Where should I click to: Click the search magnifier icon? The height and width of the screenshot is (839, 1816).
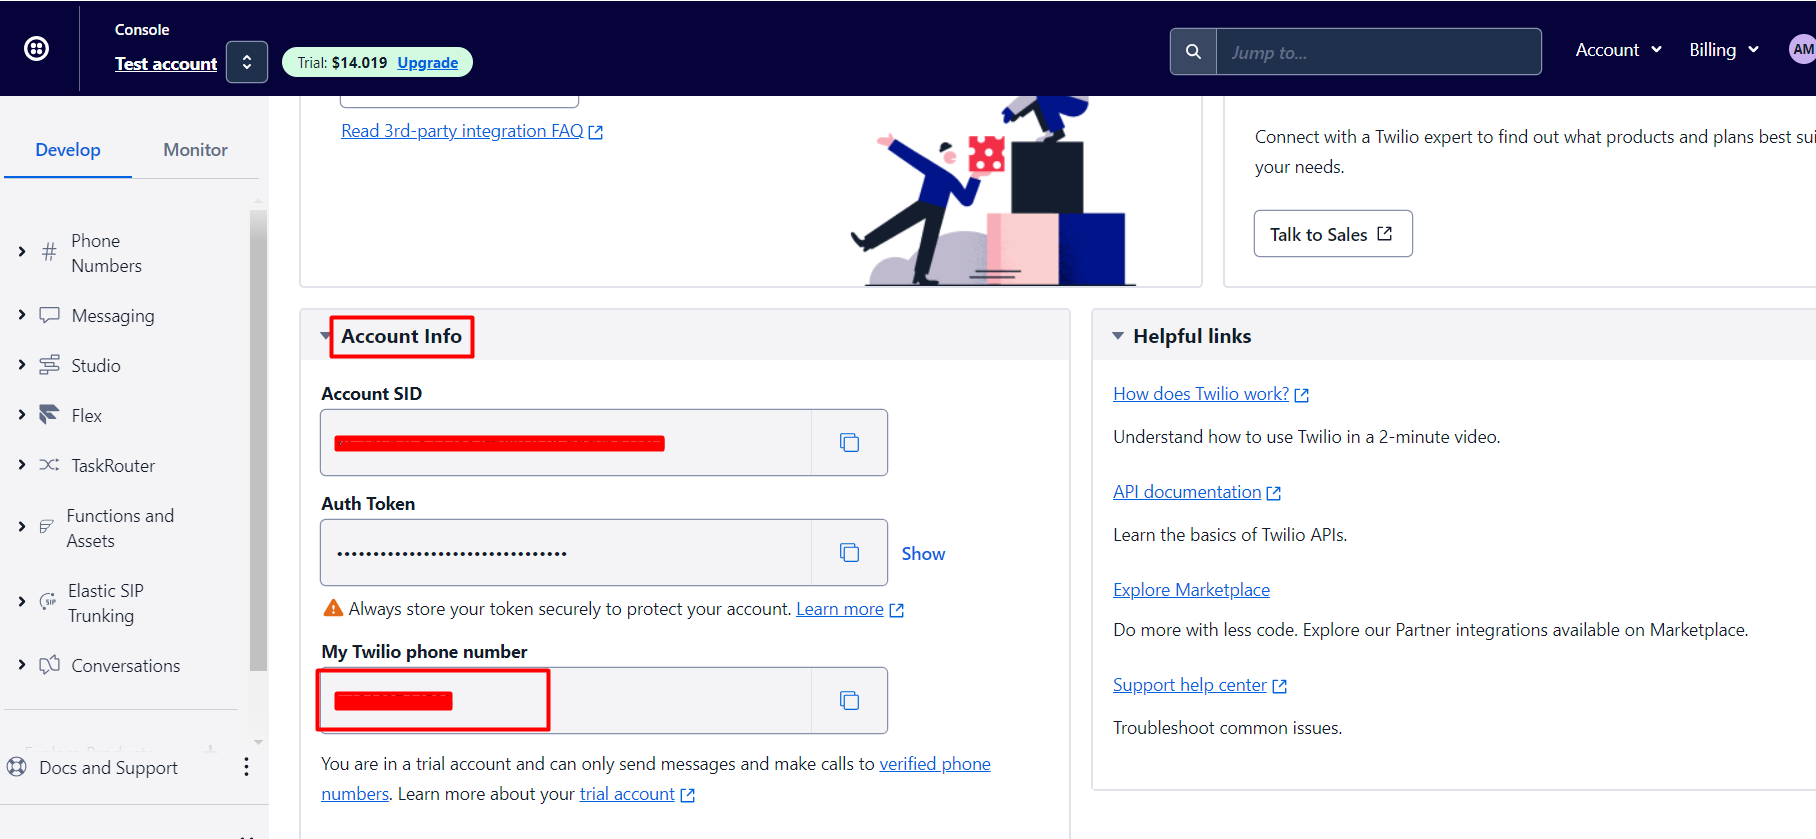click(1193, 51)
